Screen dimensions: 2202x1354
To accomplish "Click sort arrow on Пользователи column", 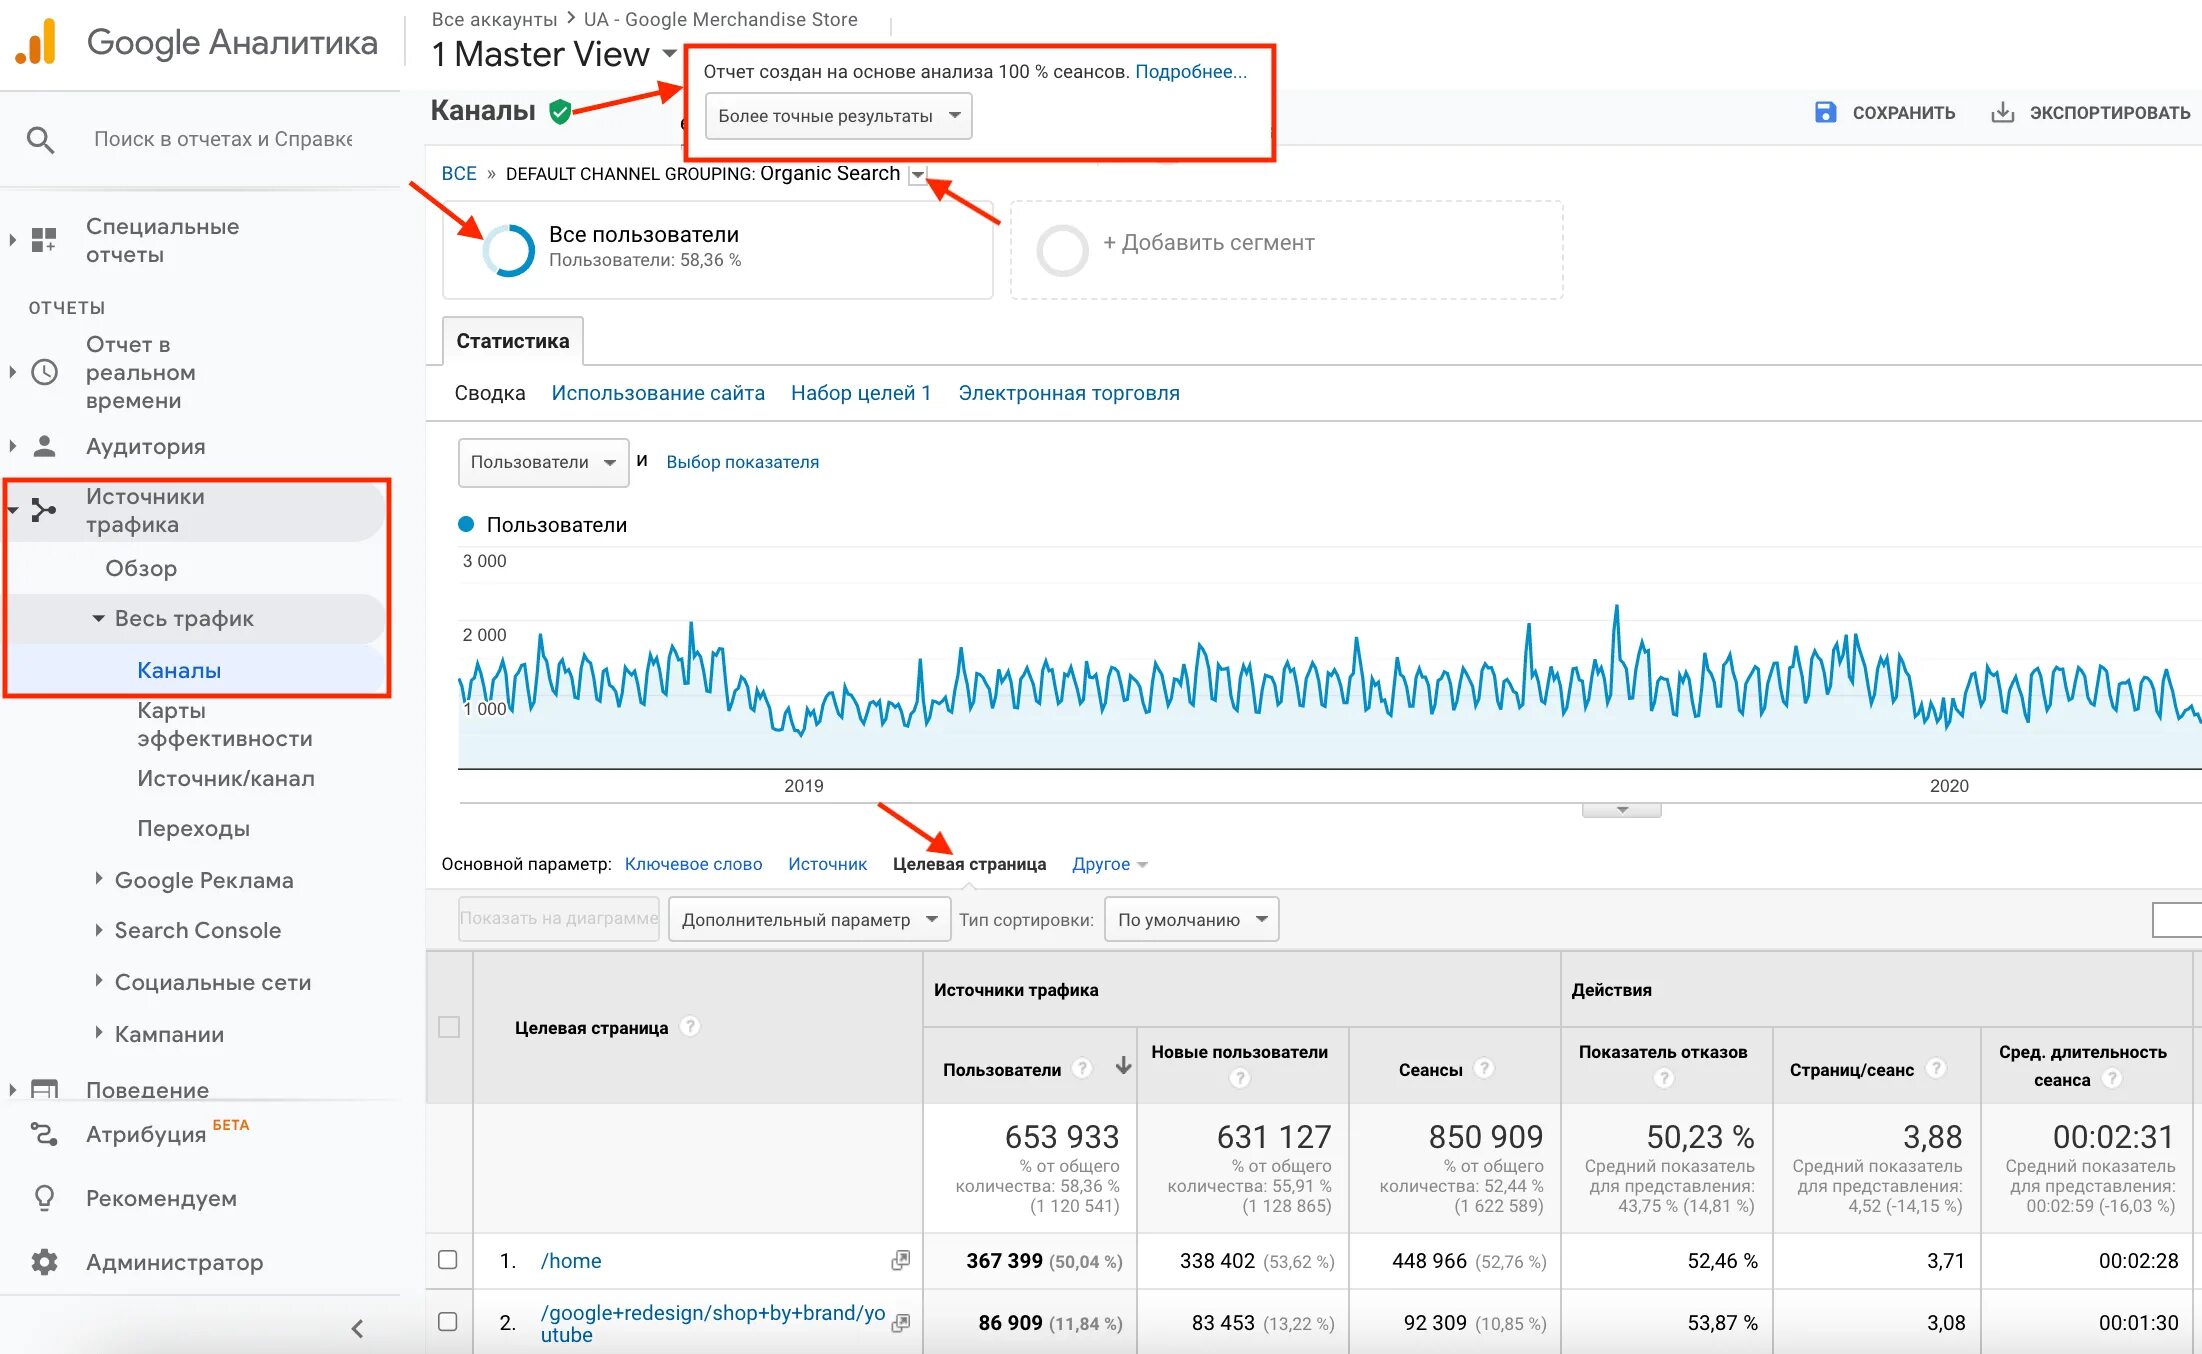I will 1123,1066.
